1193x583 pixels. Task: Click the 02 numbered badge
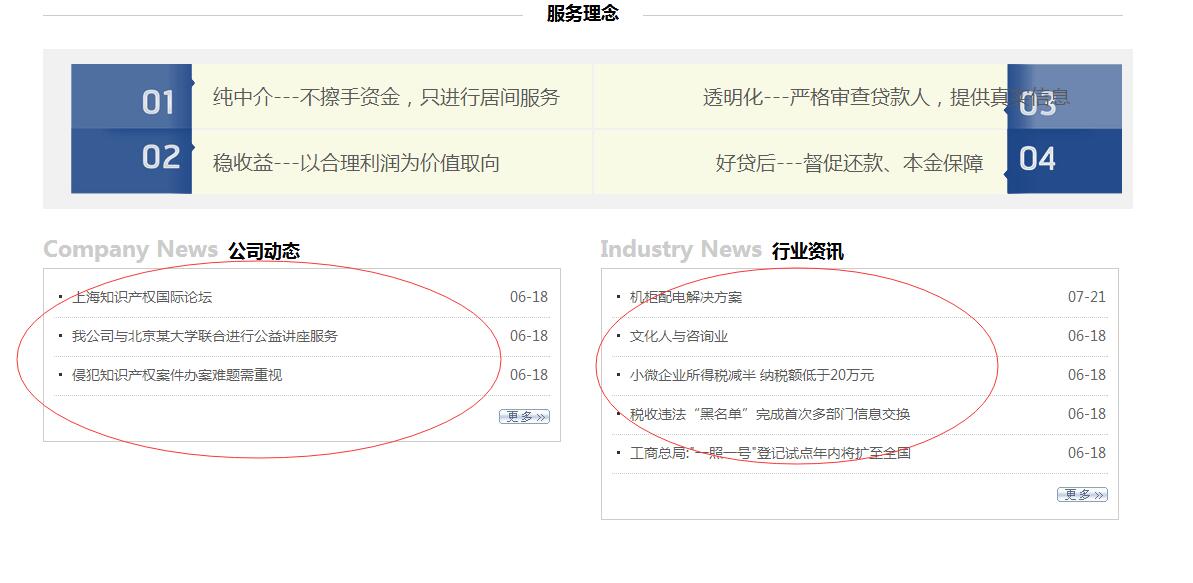tap(161, 157)
